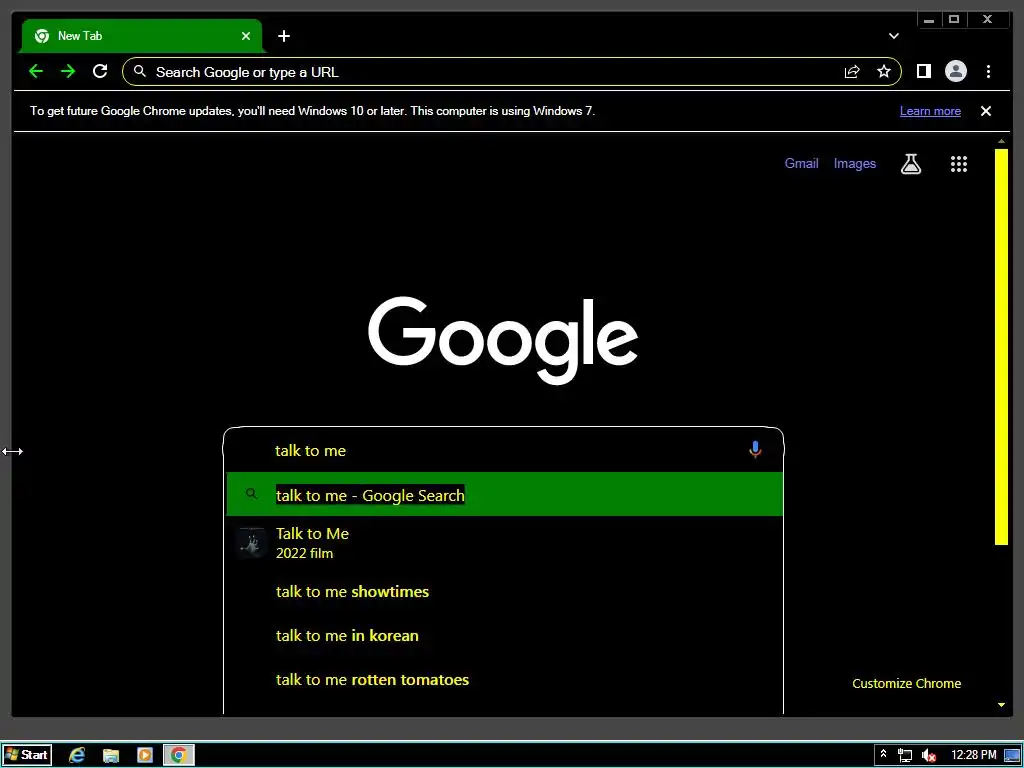This screenshot has width=1024, height=768.
Task: Open Windows Media Player in taskbar
Action: (145, 755)
